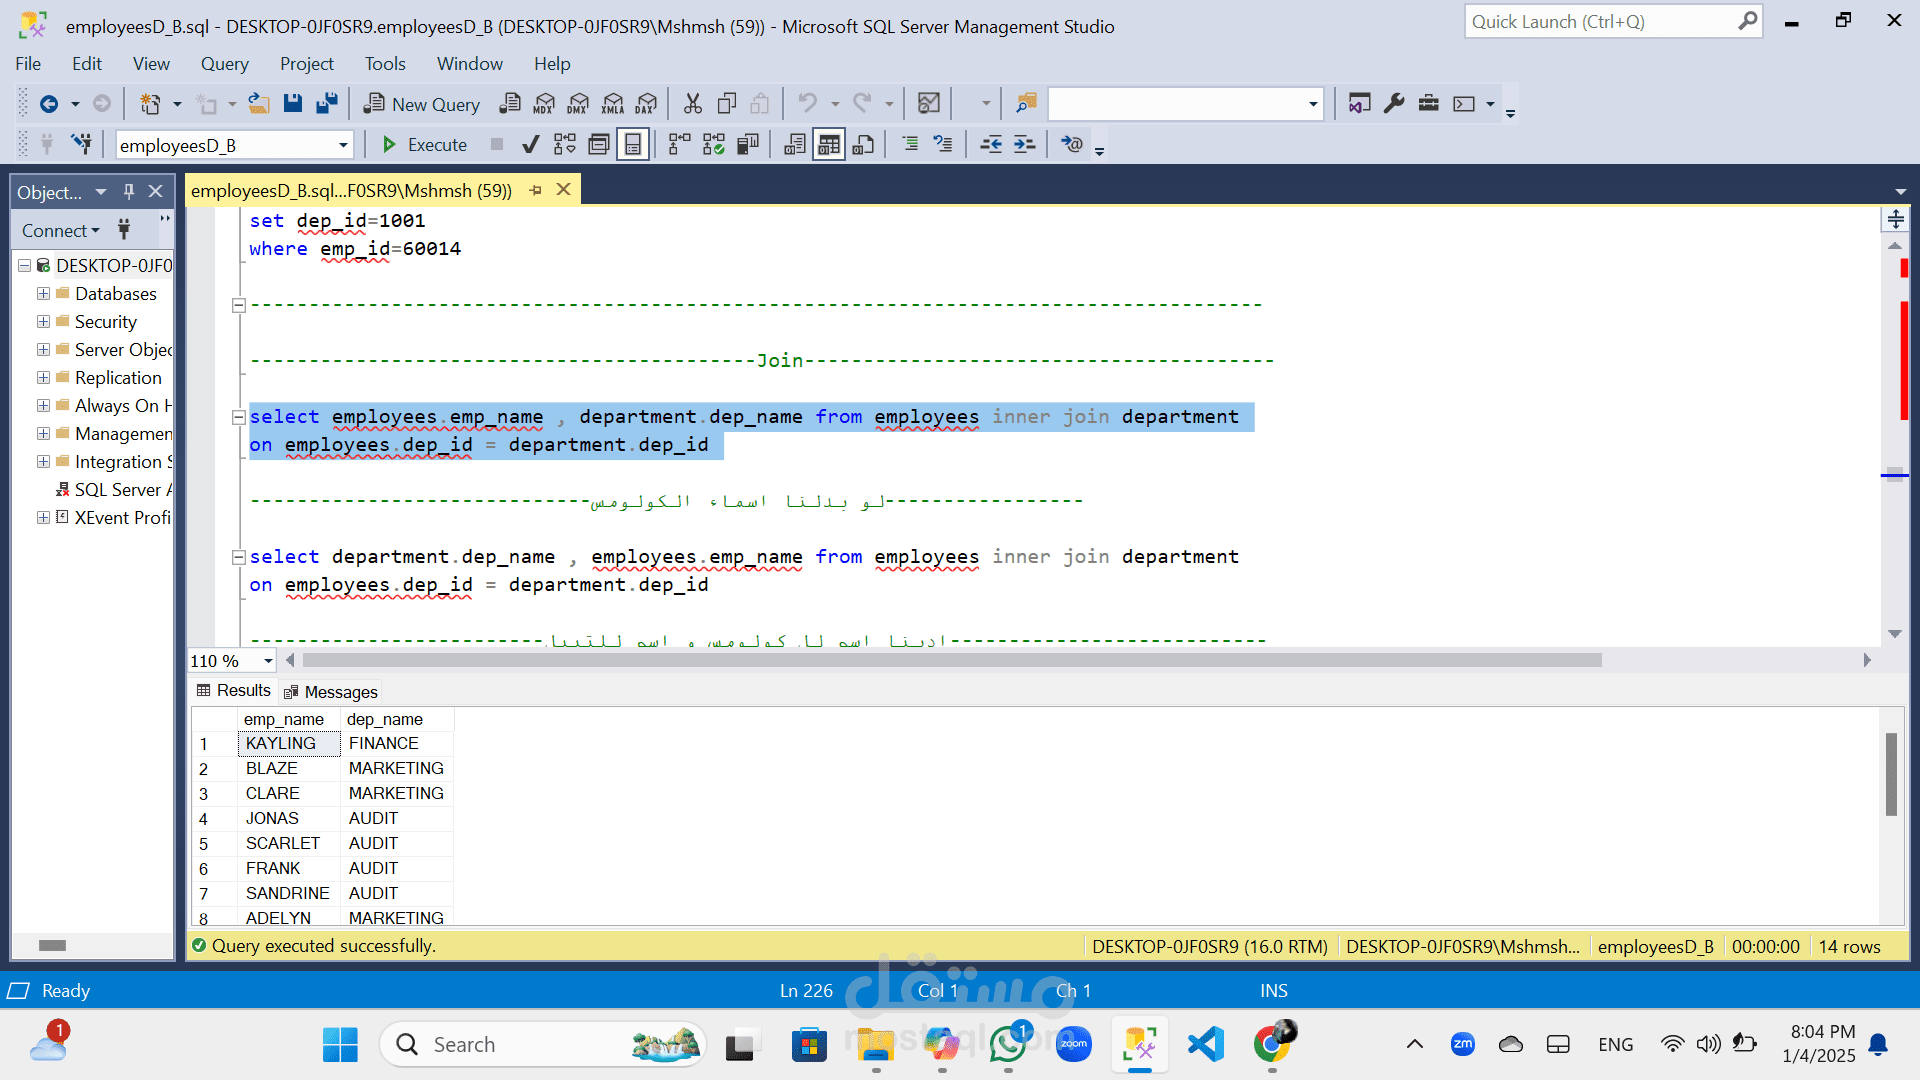Toggle IntelliSense Enabled button
1920x1080 pixels.
tap(633, 145)
